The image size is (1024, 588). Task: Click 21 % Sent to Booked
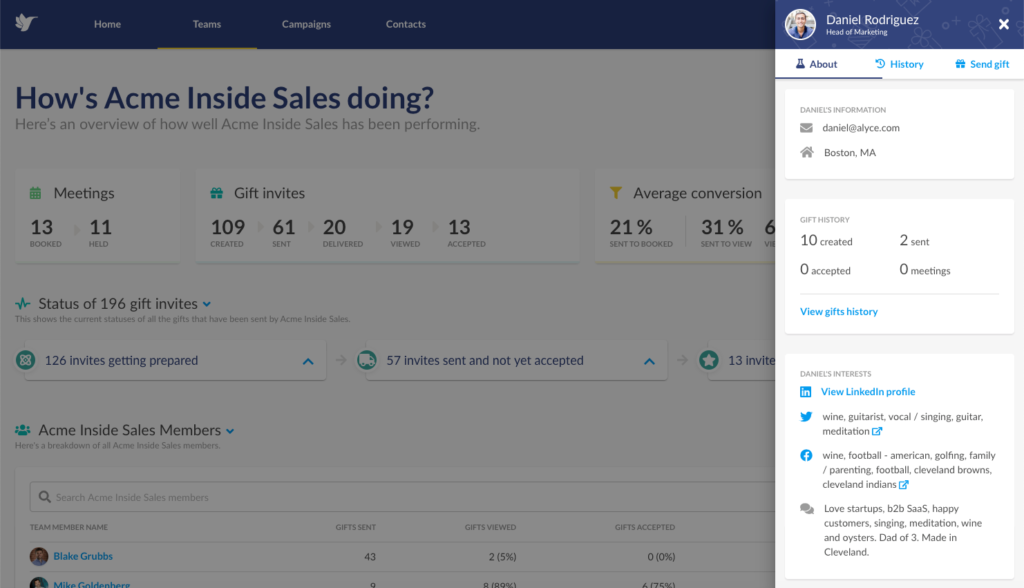631,227
